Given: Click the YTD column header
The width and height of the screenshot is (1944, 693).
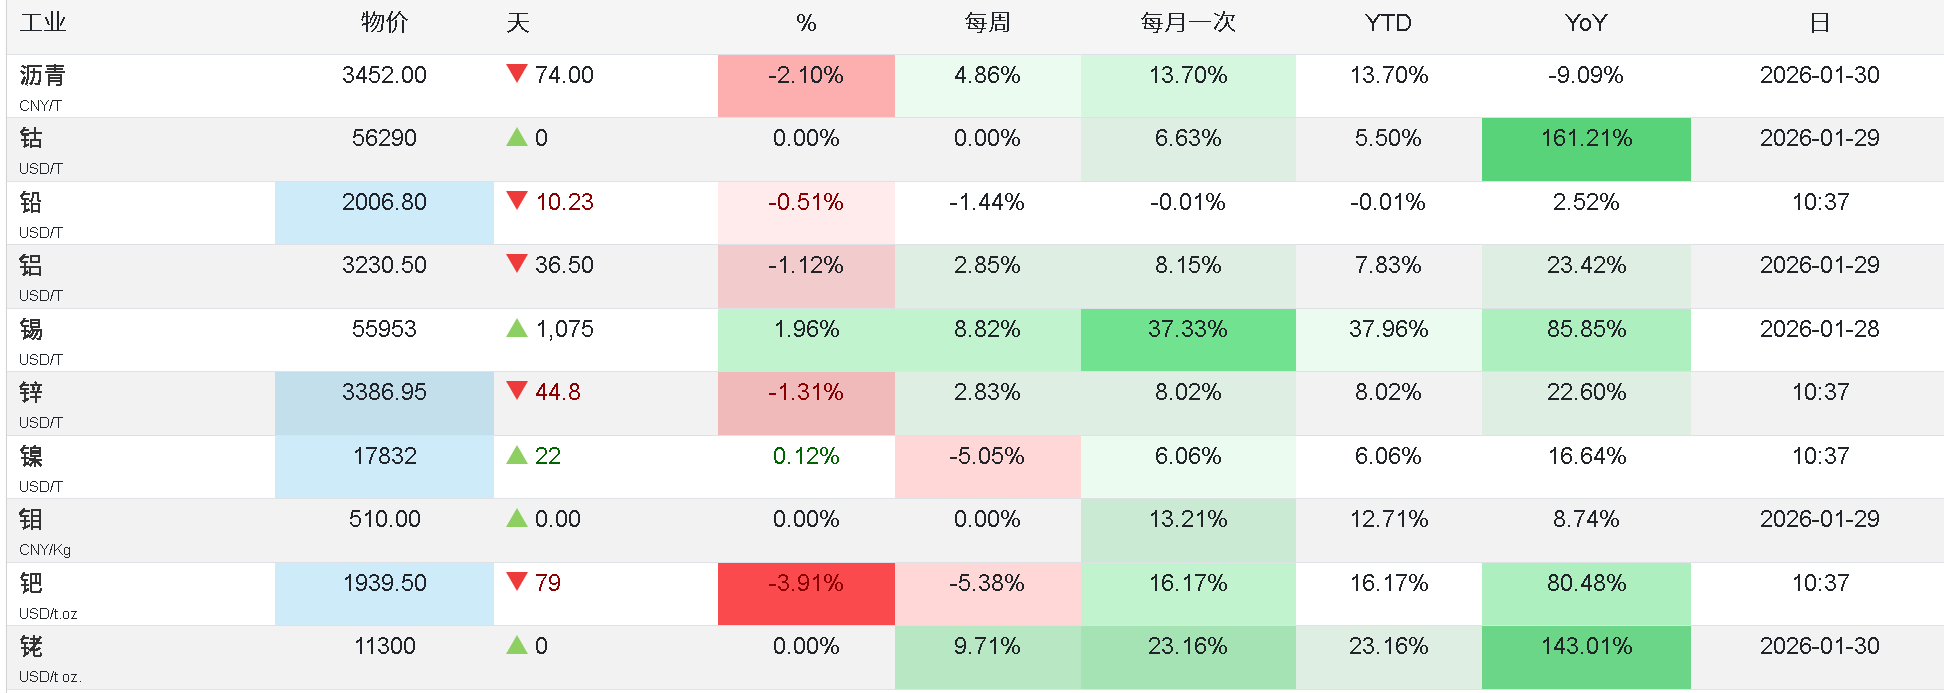Looking at the screenshot, I should coord(1388,23).
